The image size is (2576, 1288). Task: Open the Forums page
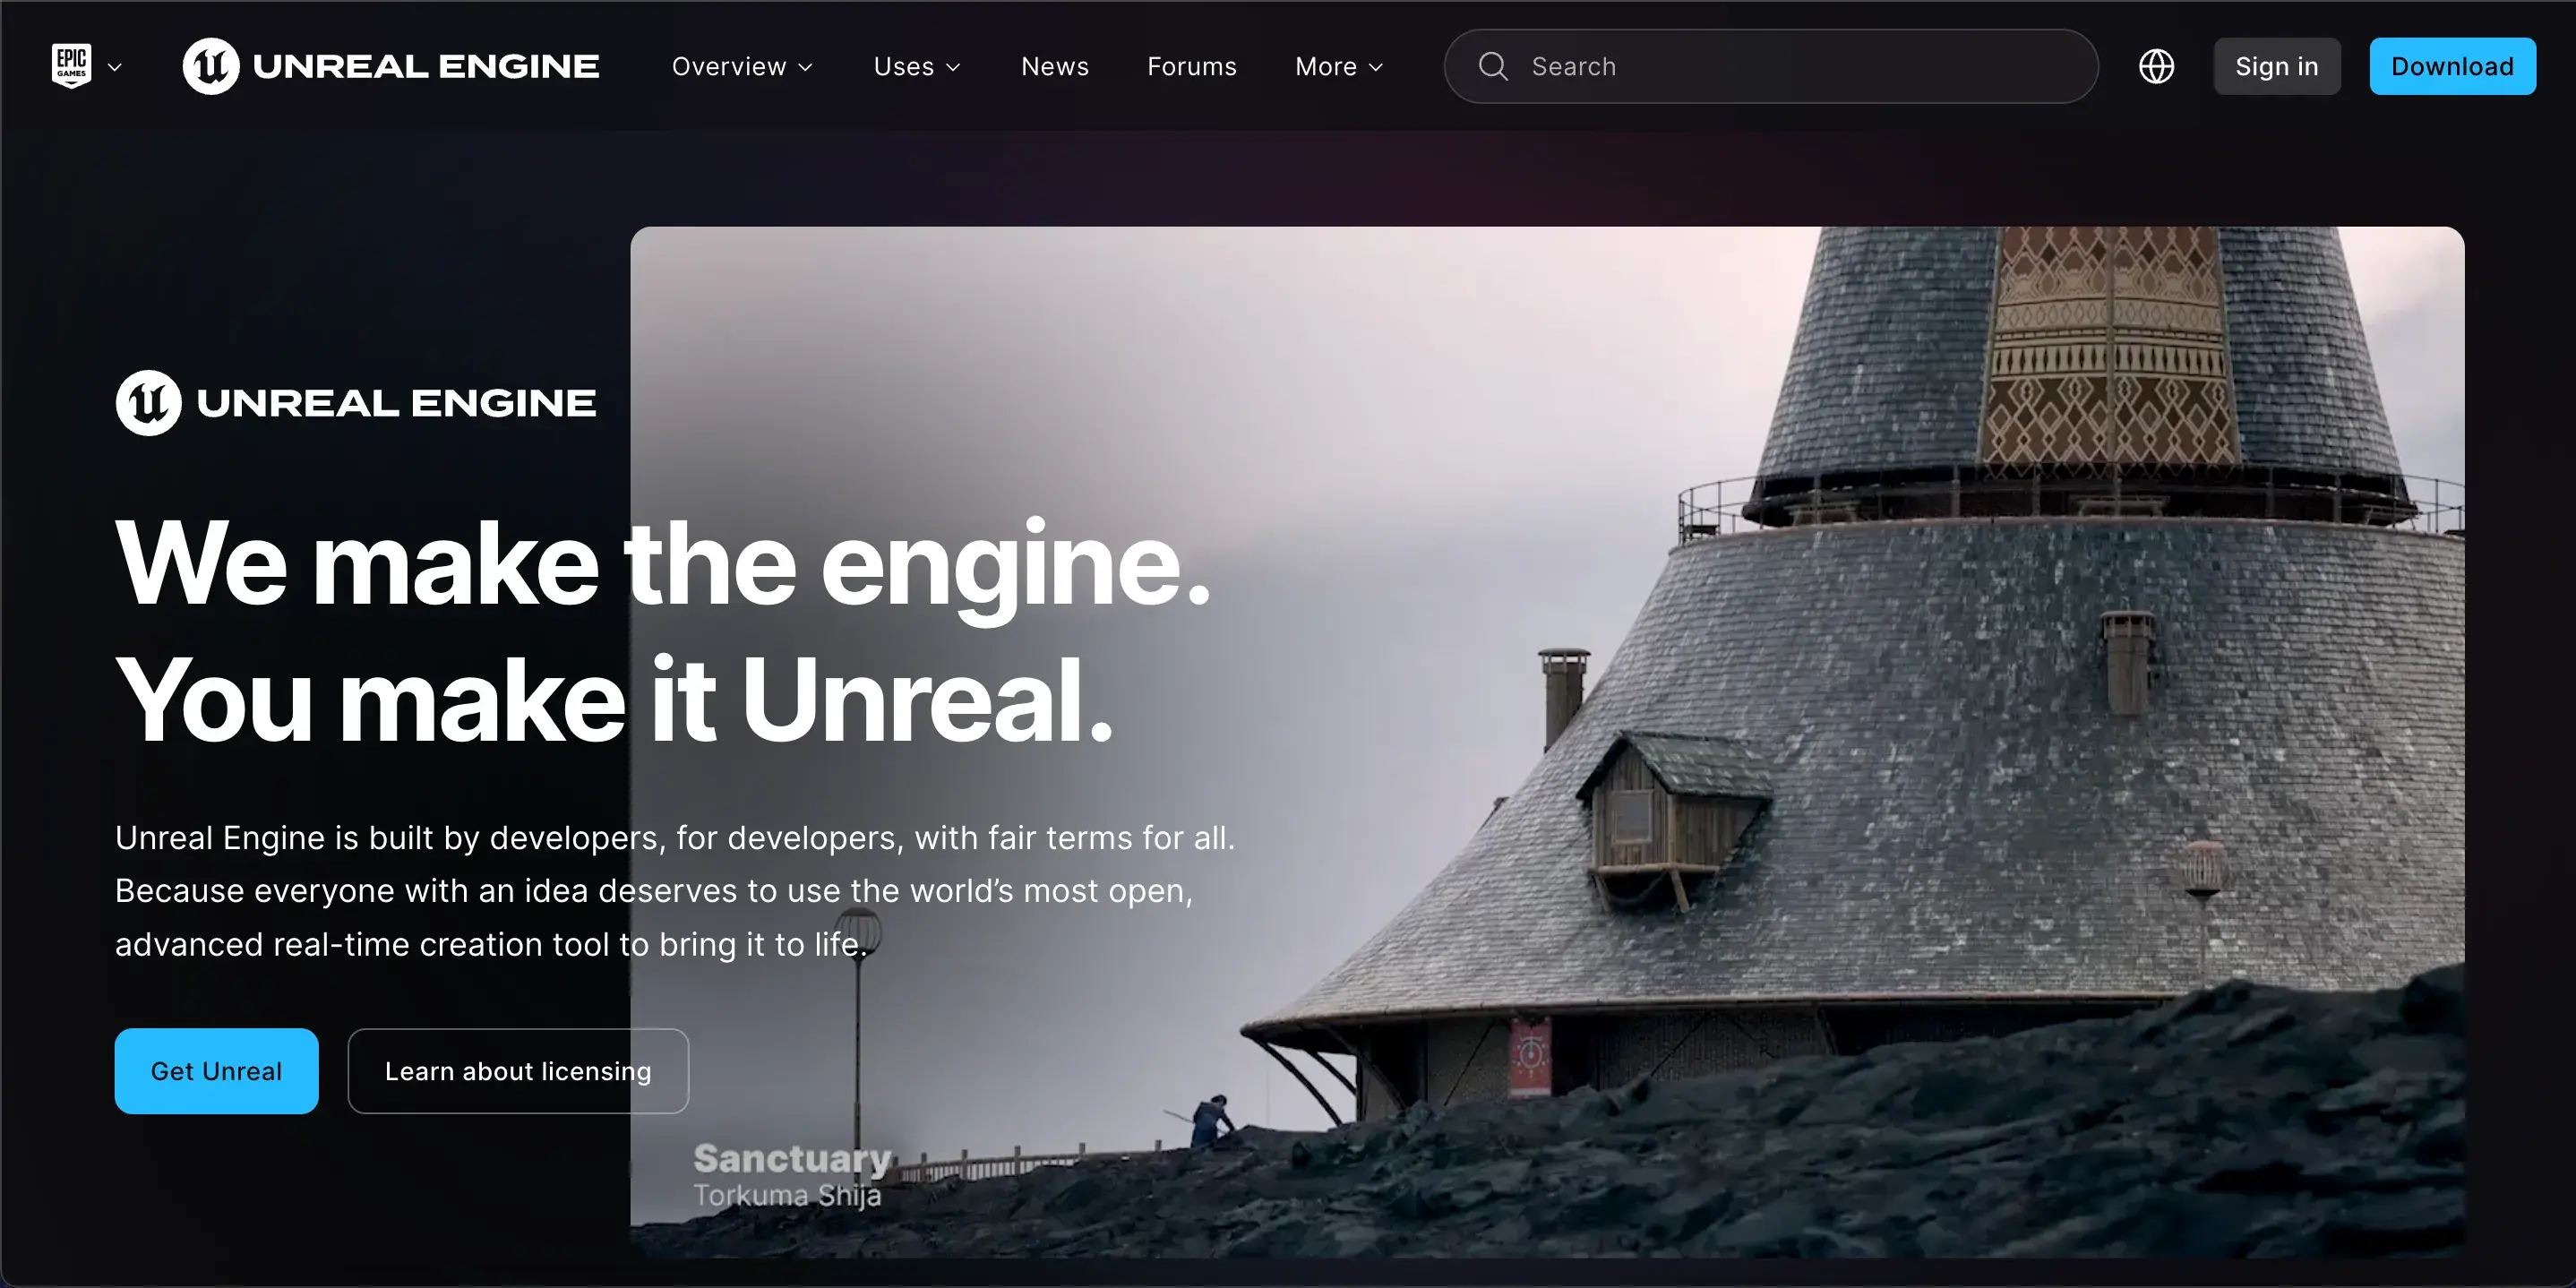(1191, 65)
